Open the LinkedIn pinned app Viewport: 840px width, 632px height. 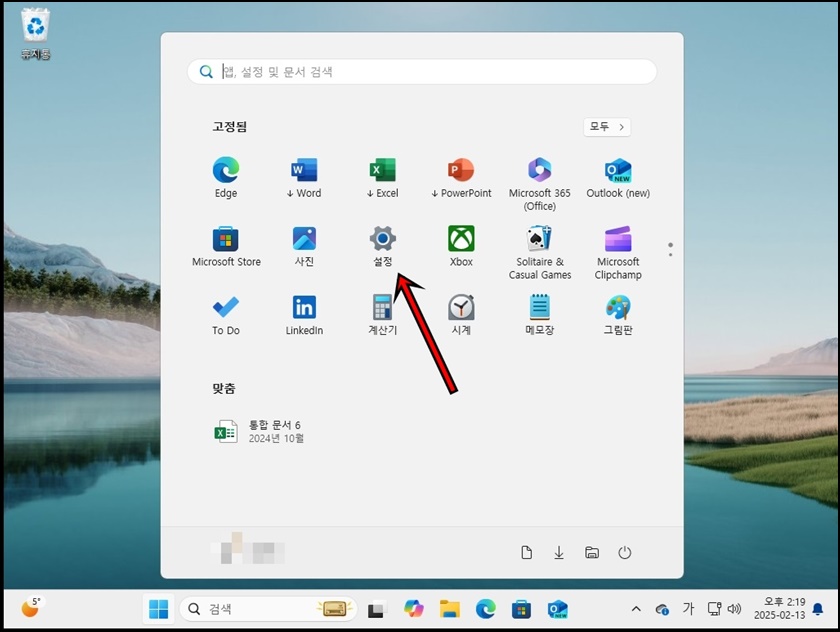coord(304,315)
